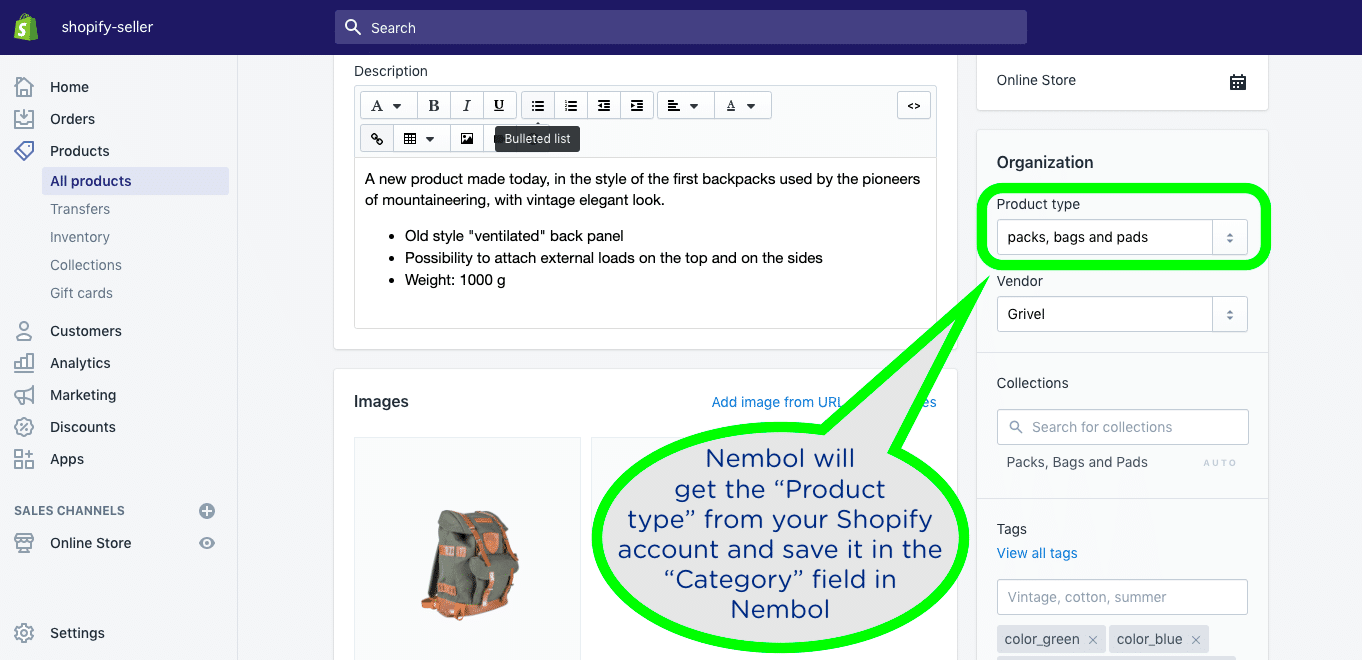Click the Search for collections field
The image size is (1362, 660).
1123,427
